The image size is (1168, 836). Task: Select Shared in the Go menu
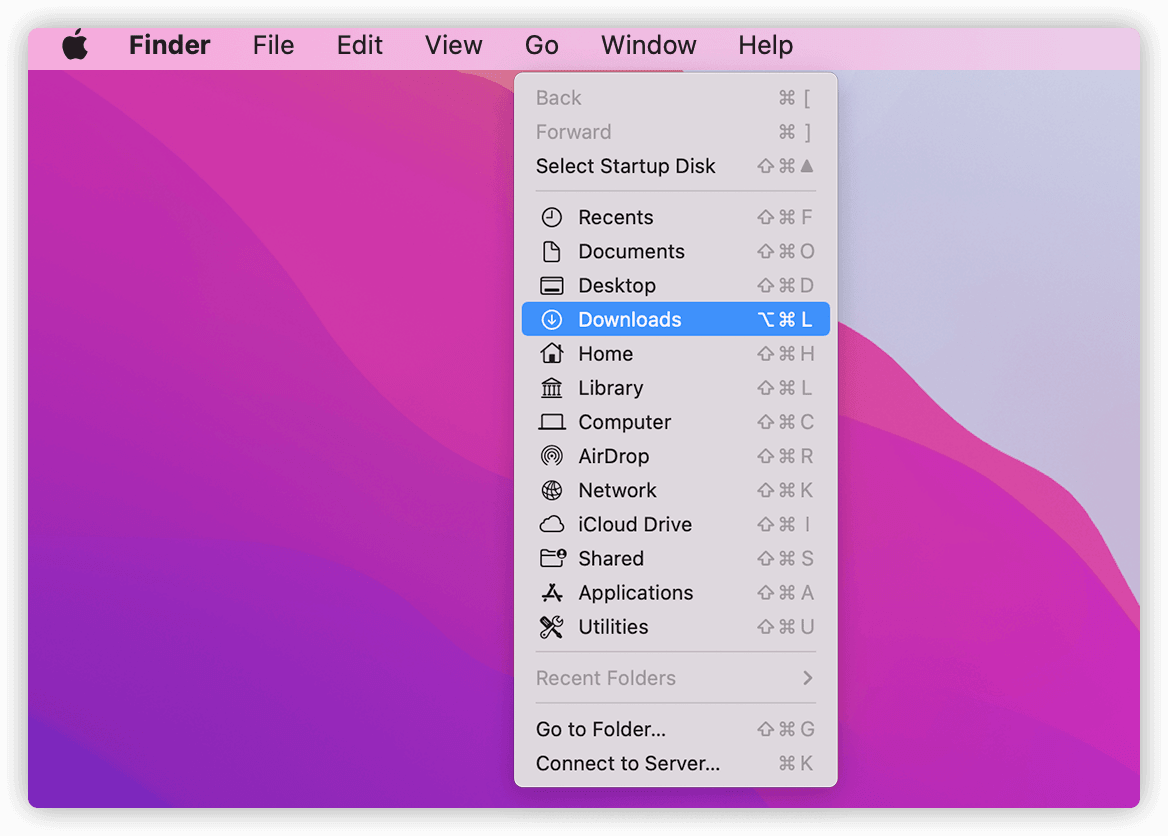click(x=676, y=558)
